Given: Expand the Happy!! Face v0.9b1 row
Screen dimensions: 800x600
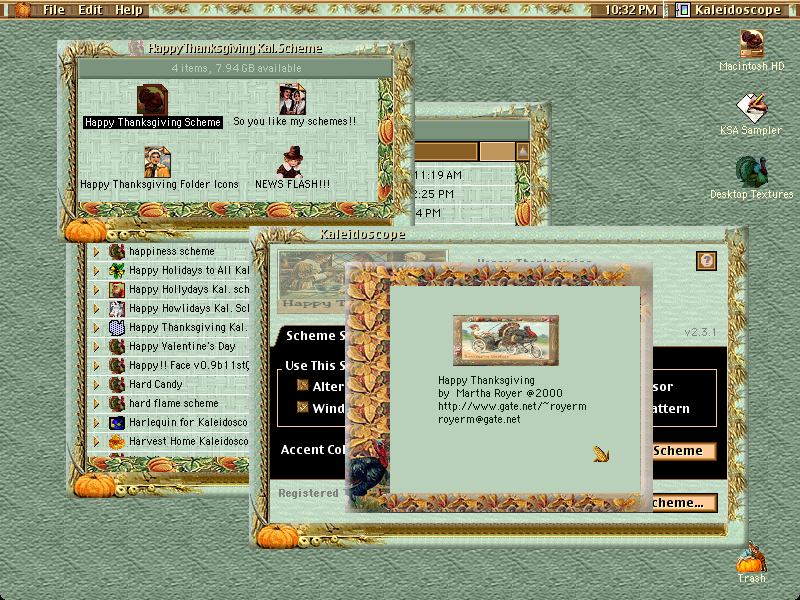Looking at the screenshot, I should tap(96, 366).
